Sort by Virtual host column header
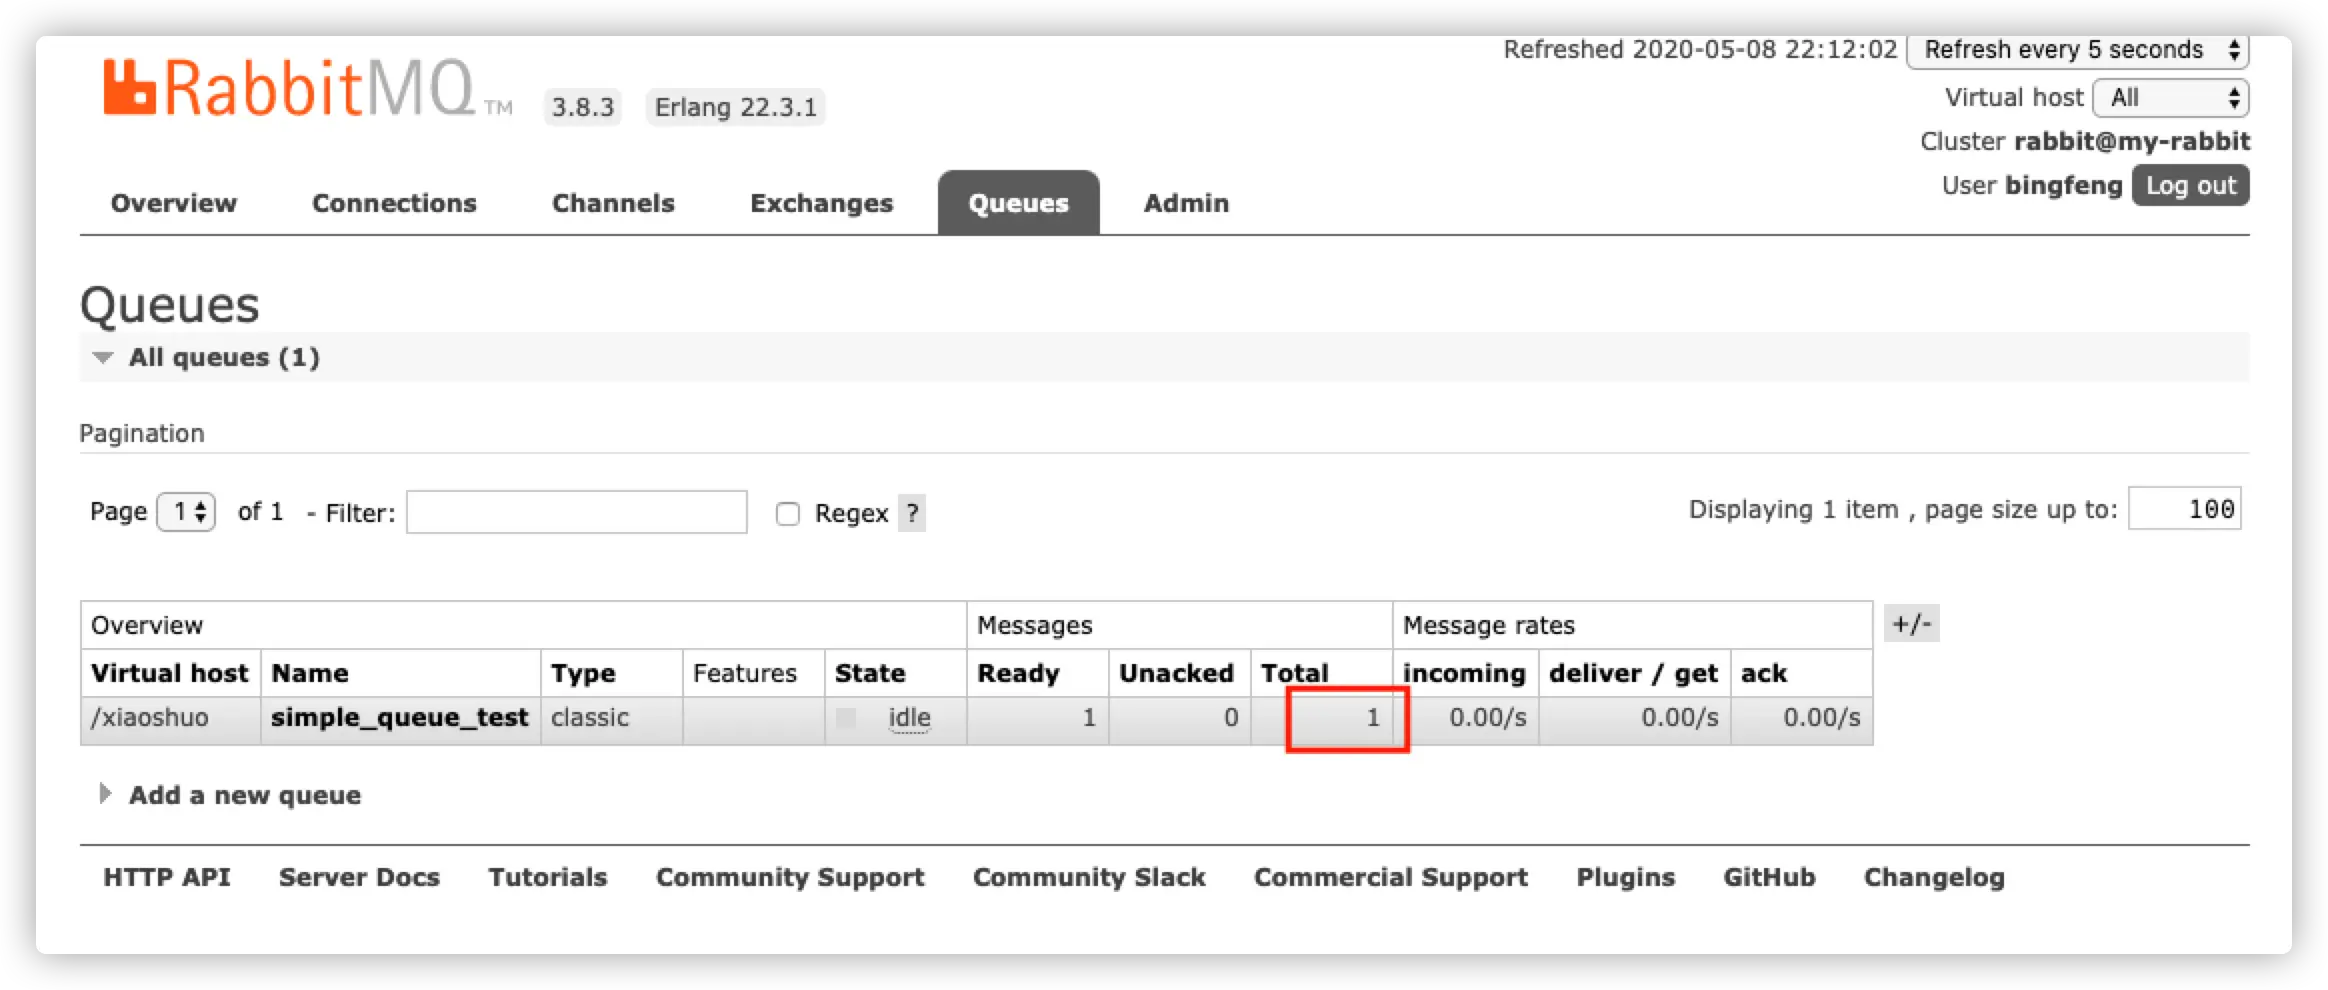Screen dimensions: 2328x990 coord(170,673)
